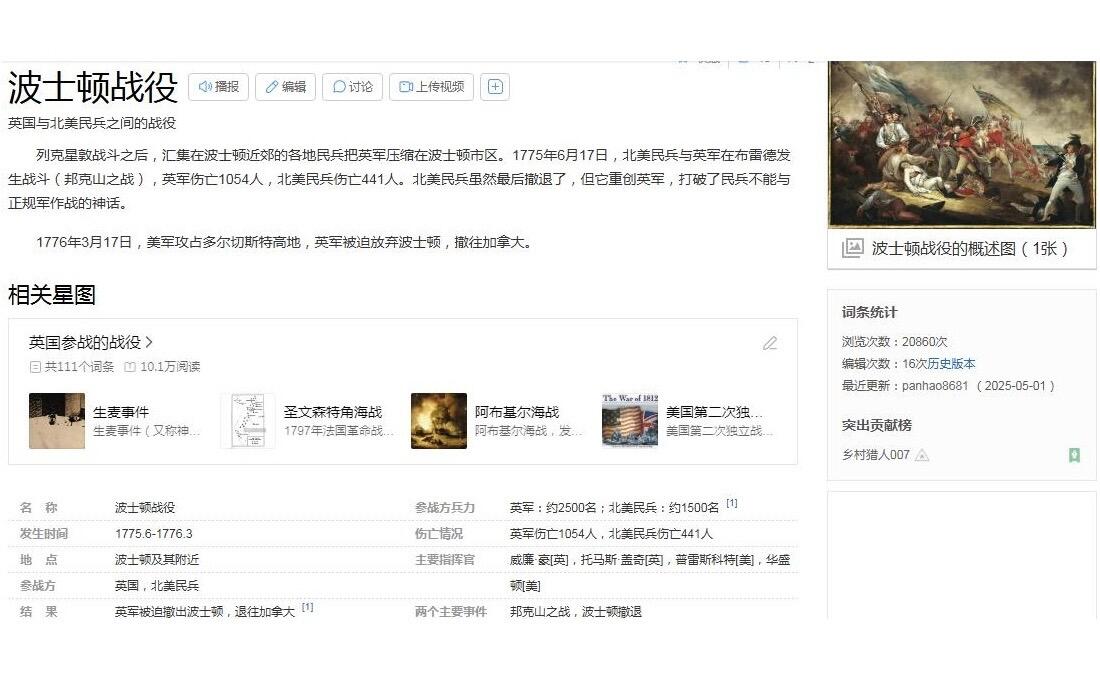Click citation mark [1] after 参战方兵力
1100x676 pixels.
(x=733, y=504)
